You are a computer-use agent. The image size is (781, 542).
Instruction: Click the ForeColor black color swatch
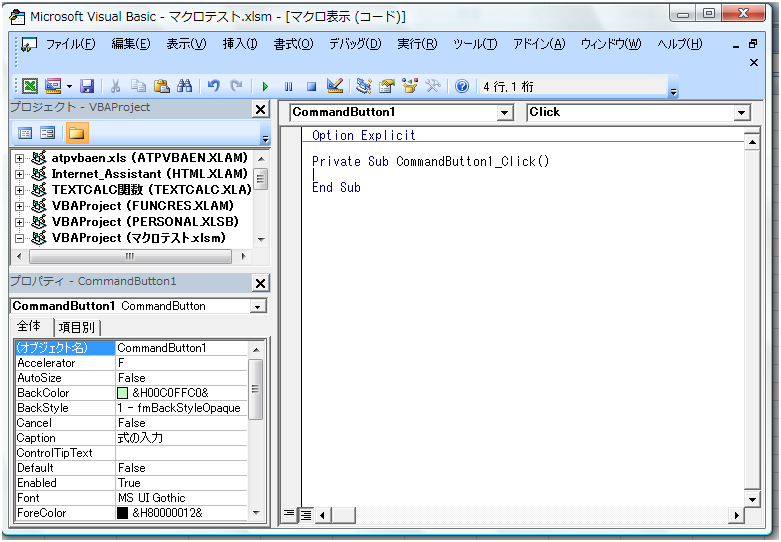[122, 513]
